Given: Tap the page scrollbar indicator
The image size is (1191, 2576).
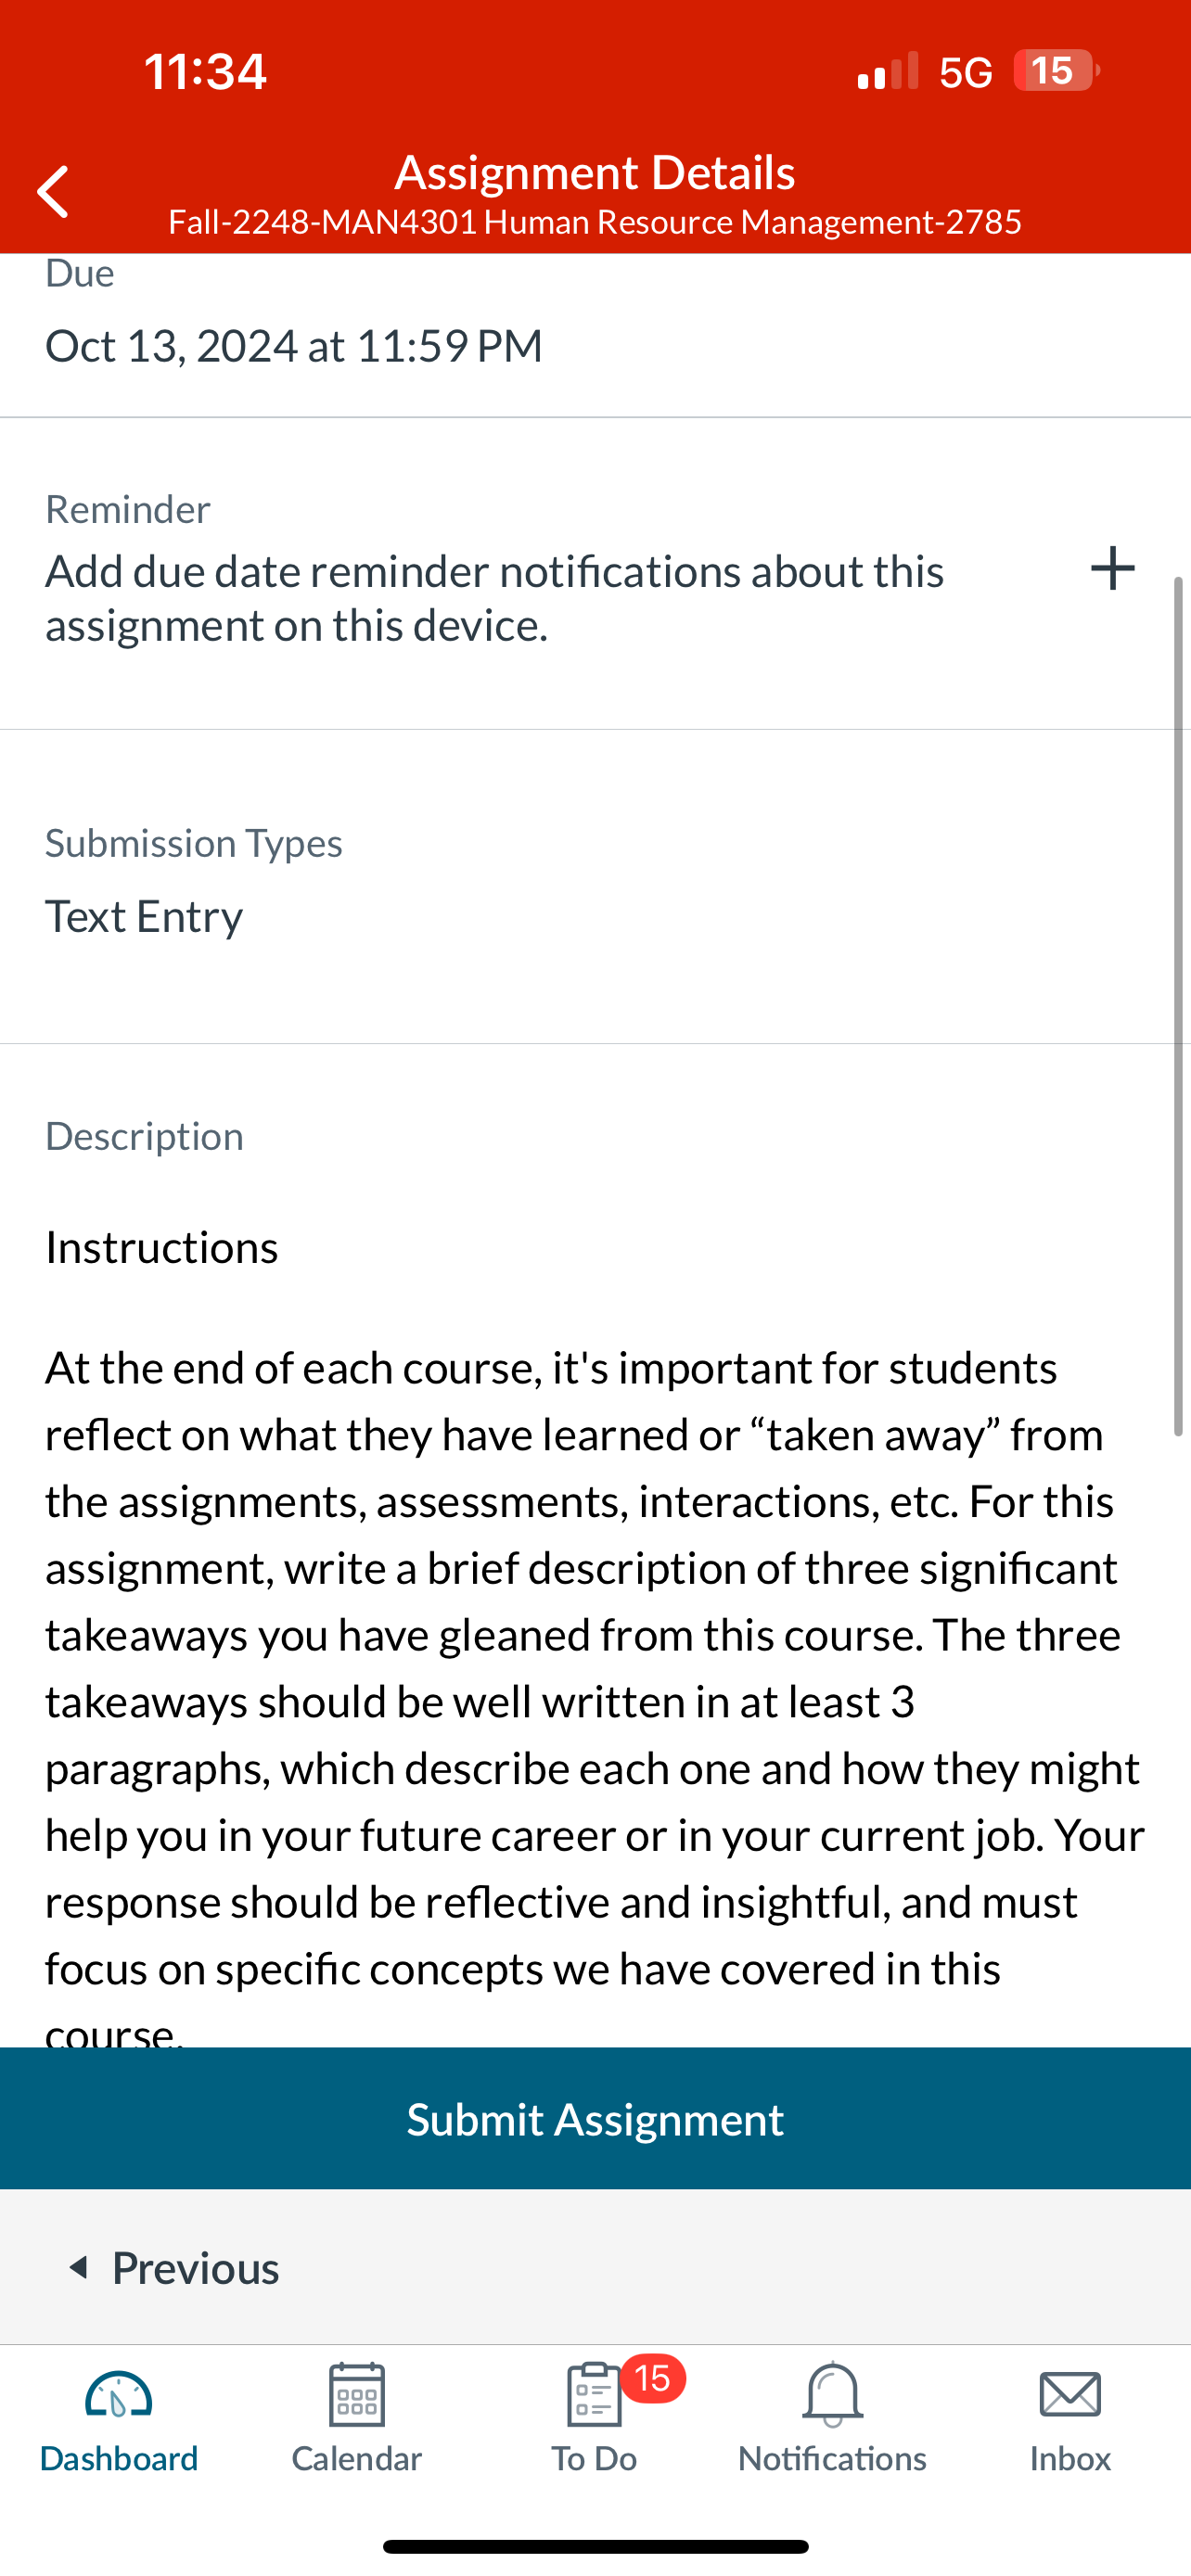Looking at the screenshot, I should tap(1178, 1006).
